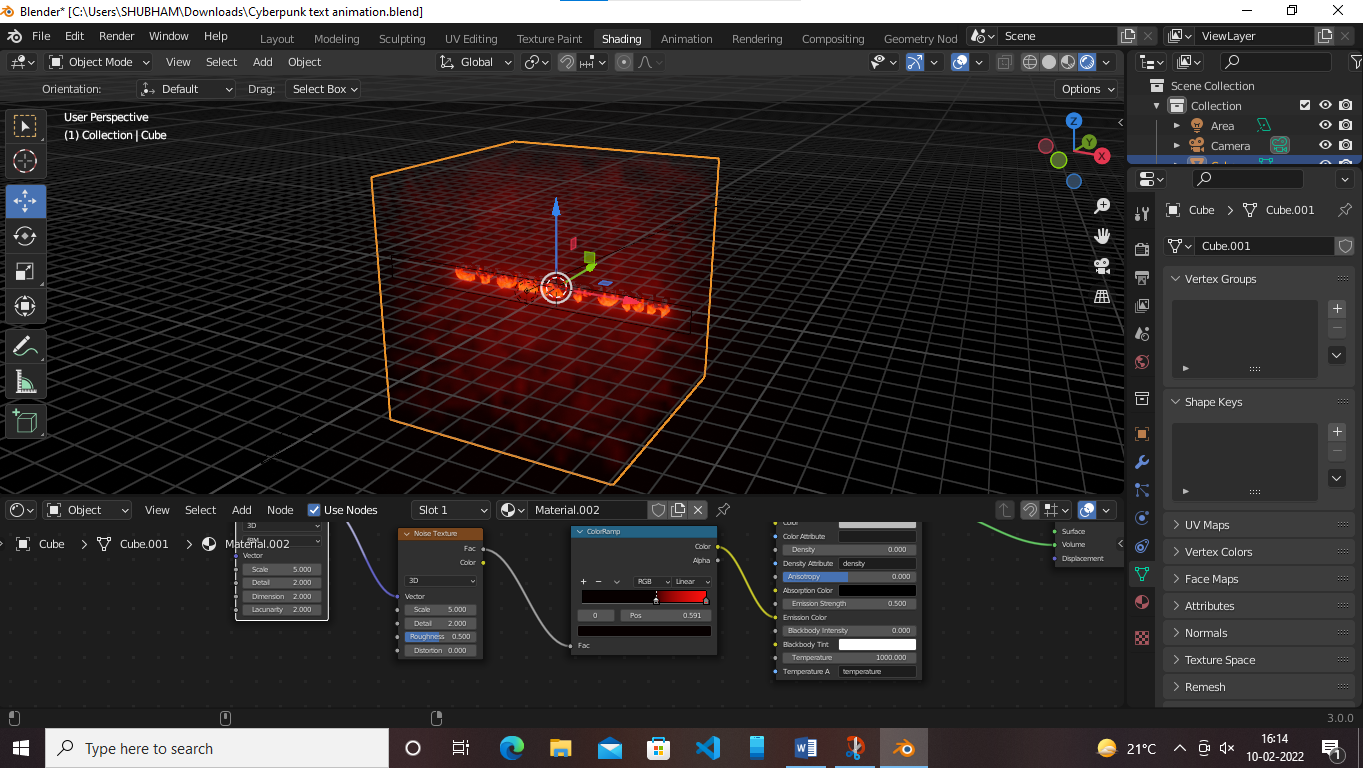Select the Measure tool
This screenshot has height=768, width=1363.
tap(26, 381)
